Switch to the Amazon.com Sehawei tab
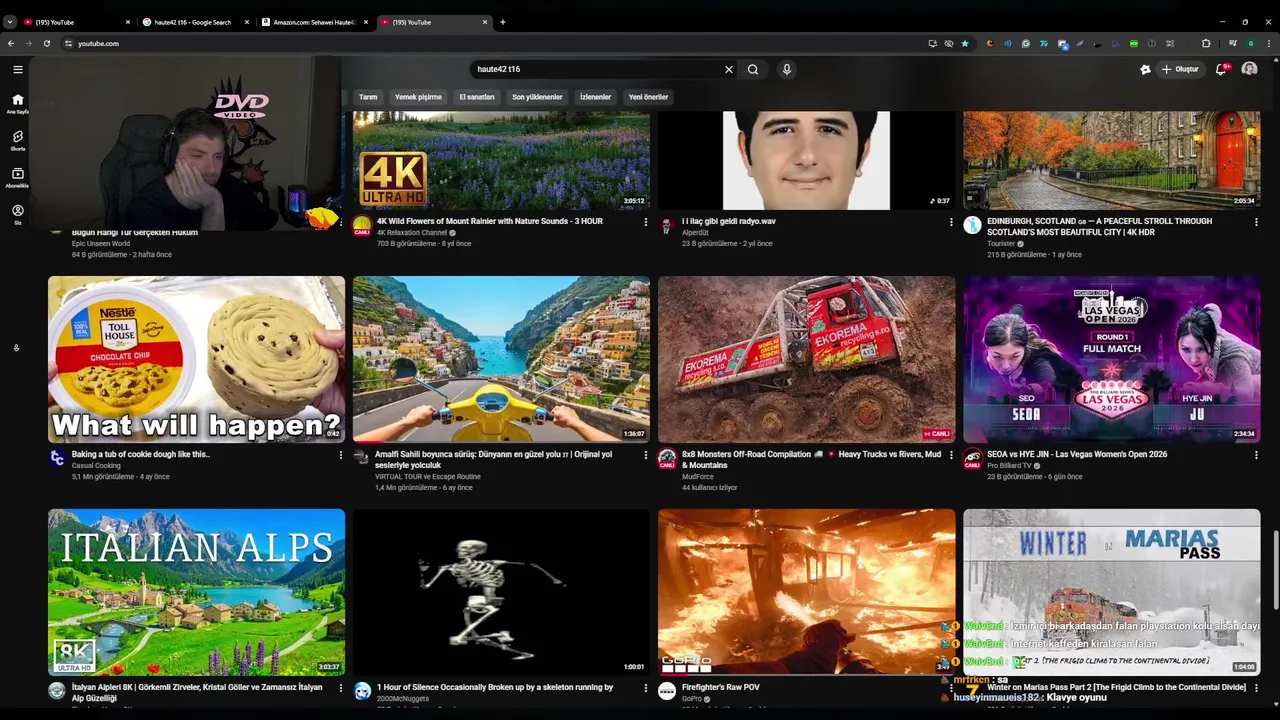The width and height of the screenshot is (1280, 720). [313, 22]
